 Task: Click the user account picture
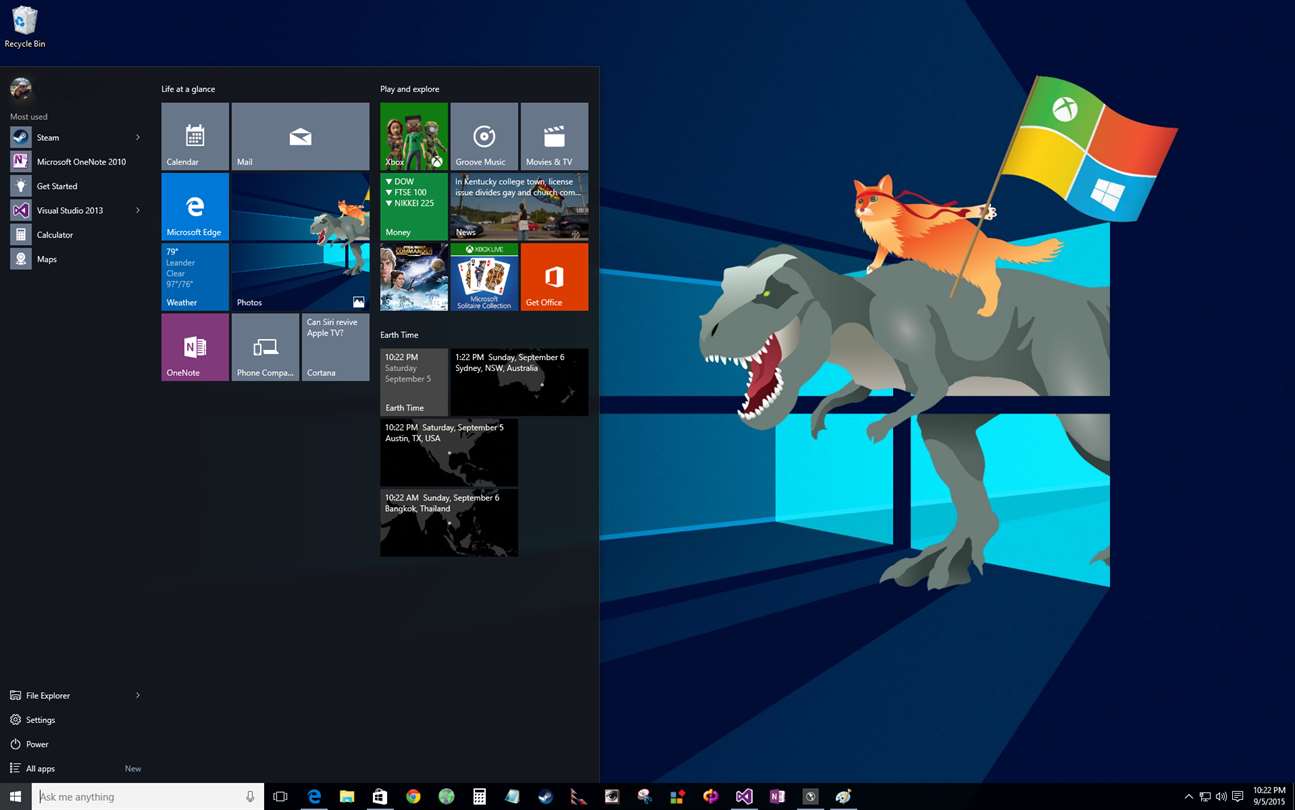coord(20,89)
